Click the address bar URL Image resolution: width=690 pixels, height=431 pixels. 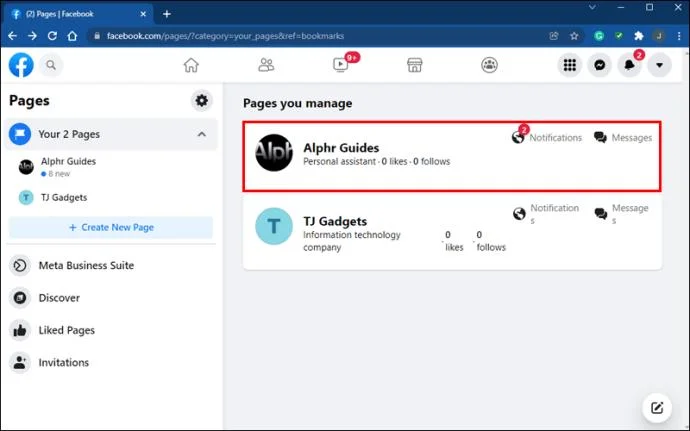[225, 36]
